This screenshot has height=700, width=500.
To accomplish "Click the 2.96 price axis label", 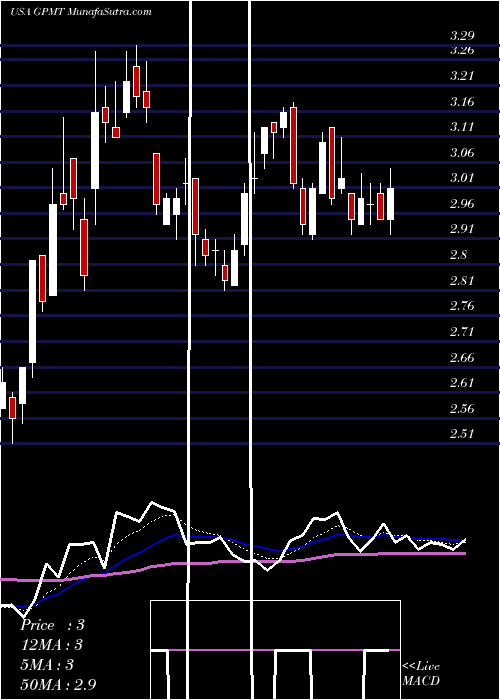I will 462,204.
